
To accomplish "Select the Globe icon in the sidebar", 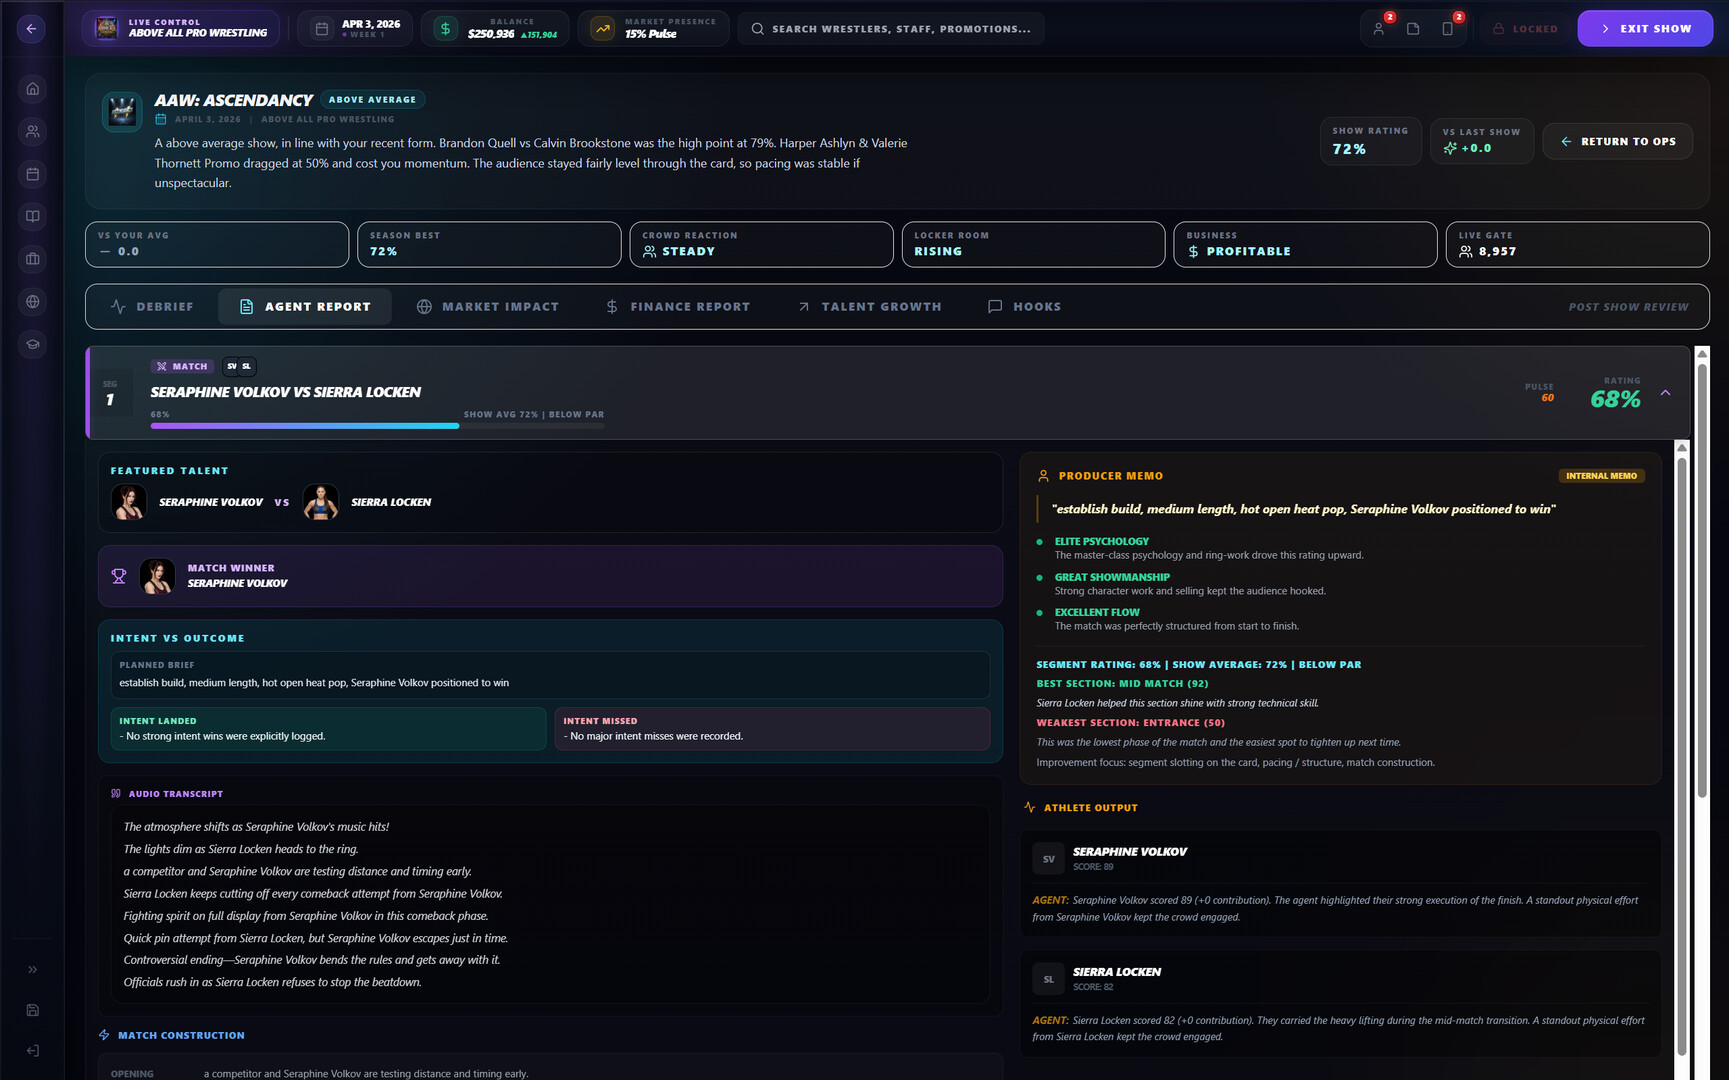I will pyautogui.click(x=32, y=301).
